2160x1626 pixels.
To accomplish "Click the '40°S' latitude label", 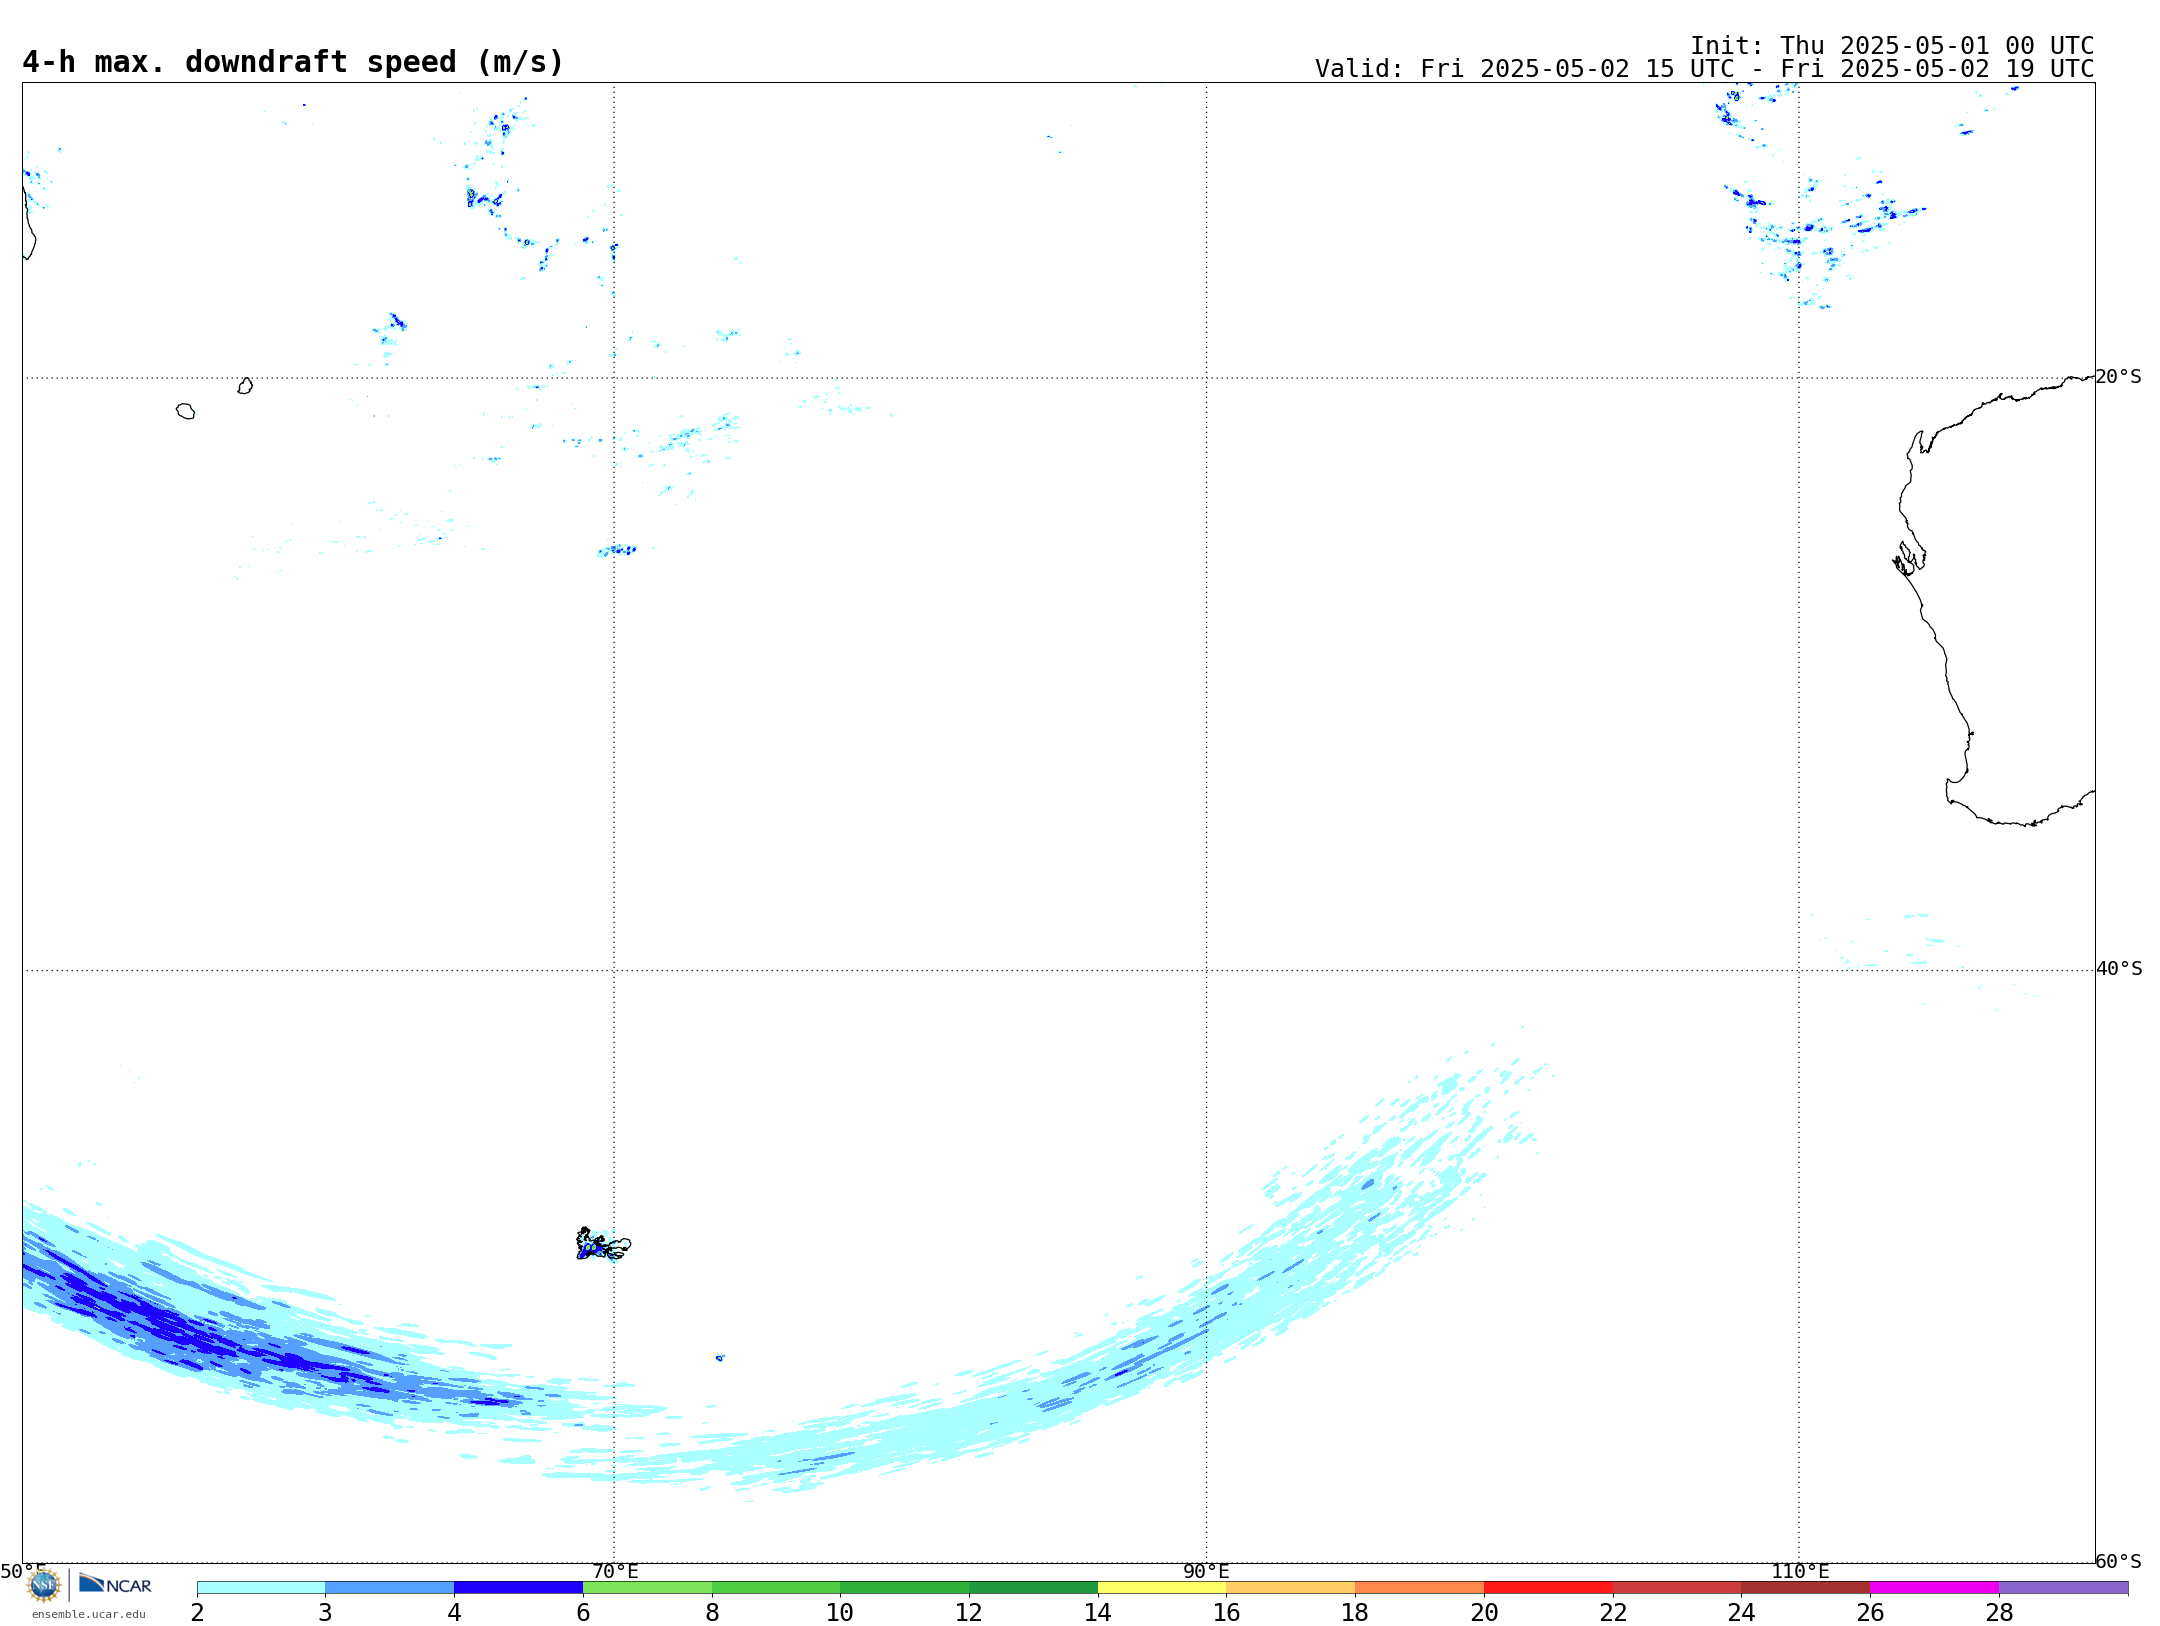I will (x=2119, y=969).
